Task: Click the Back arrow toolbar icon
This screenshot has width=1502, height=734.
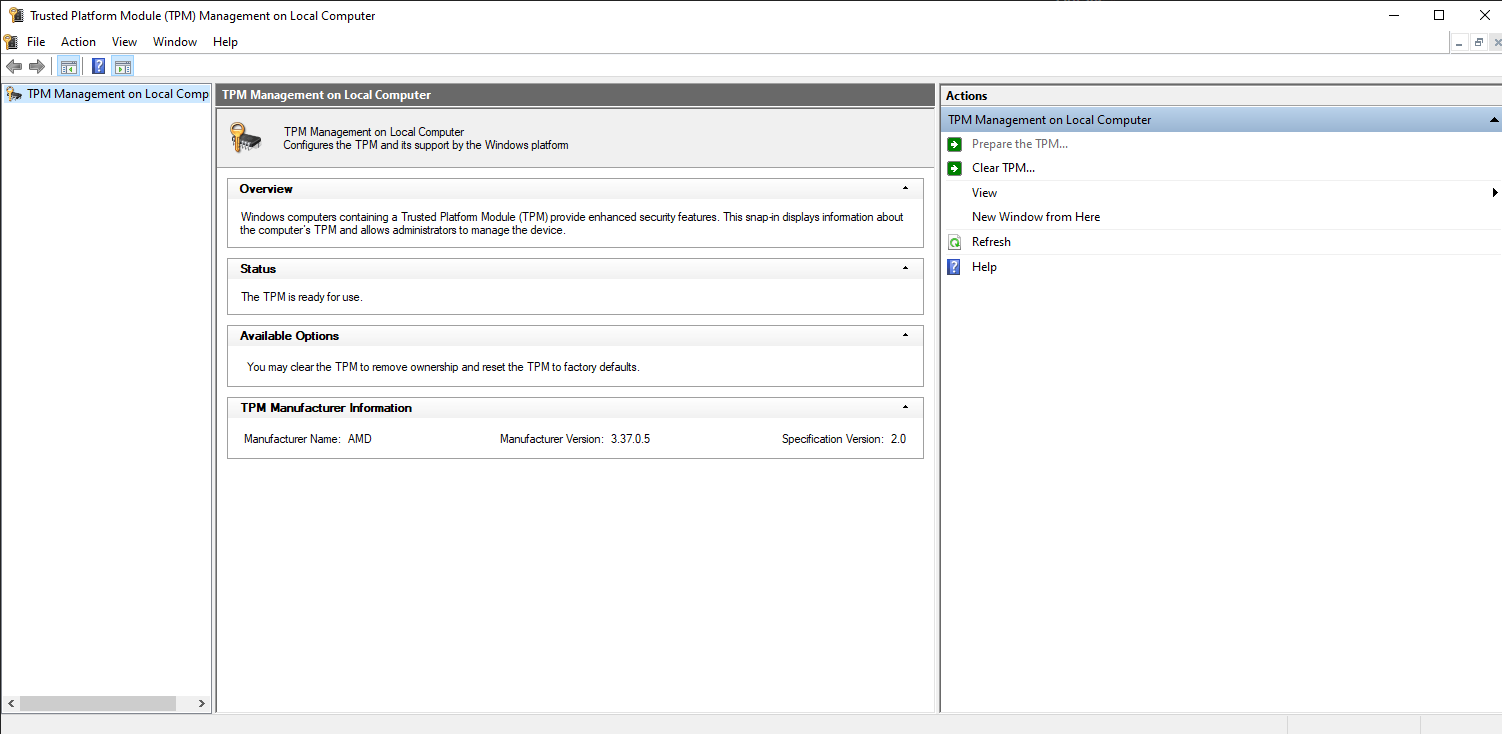Action: (14, 67)
